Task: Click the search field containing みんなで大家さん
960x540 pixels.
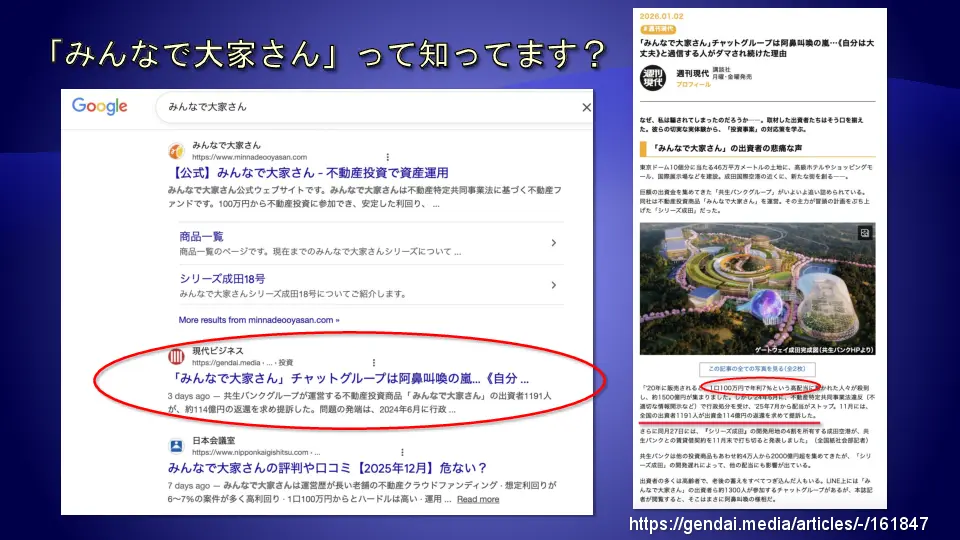Action: click(373, 107)
